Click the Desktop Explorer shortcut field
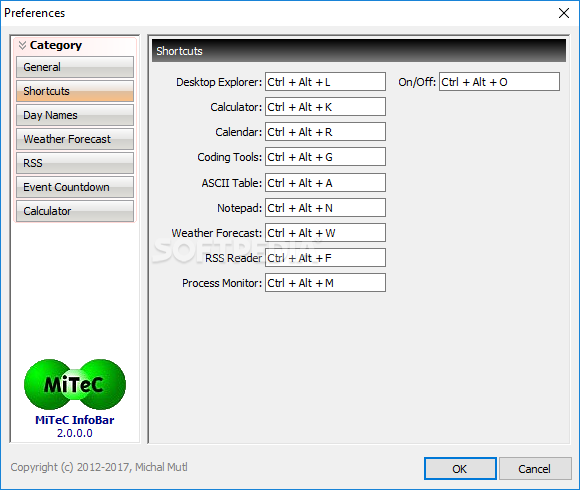Image resolution: width=580 pixels, height=490 pixels. (325, 82)
